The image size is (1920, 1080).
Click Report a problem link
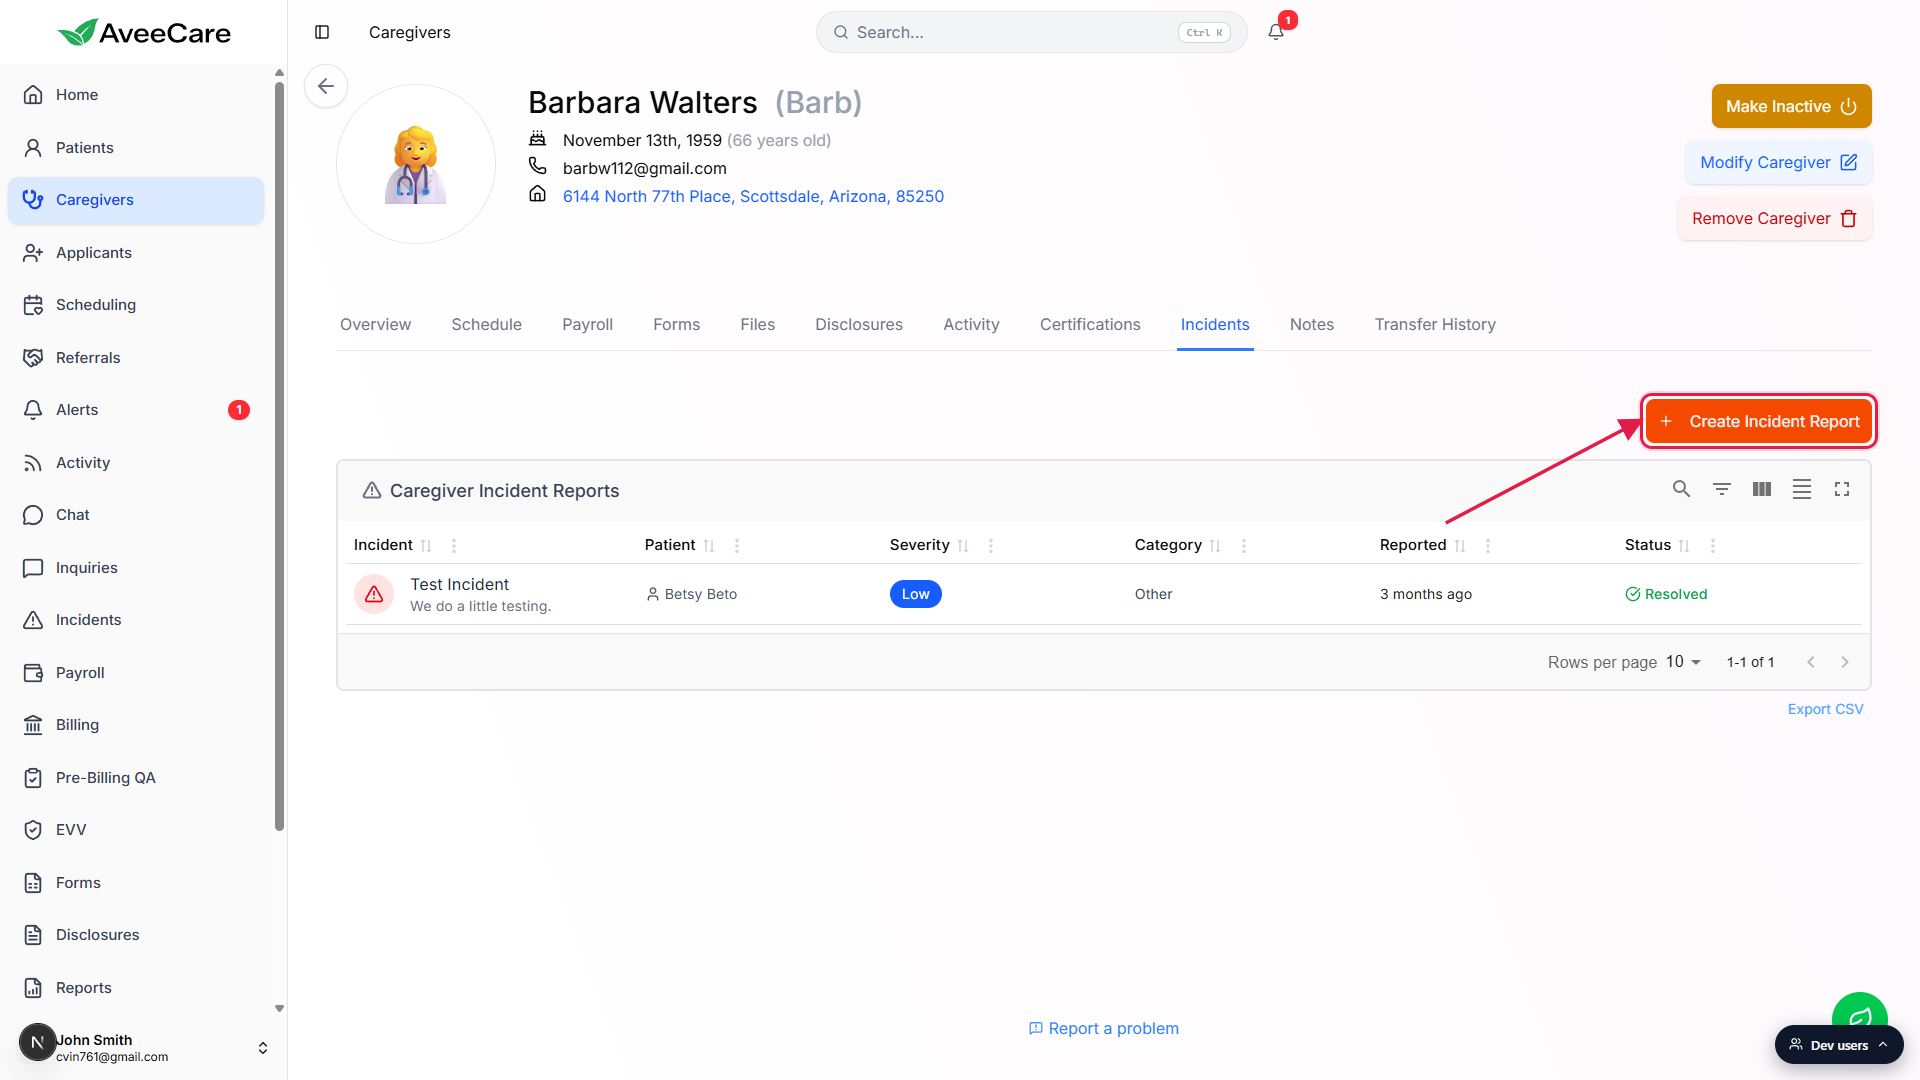[1104, 1029]
